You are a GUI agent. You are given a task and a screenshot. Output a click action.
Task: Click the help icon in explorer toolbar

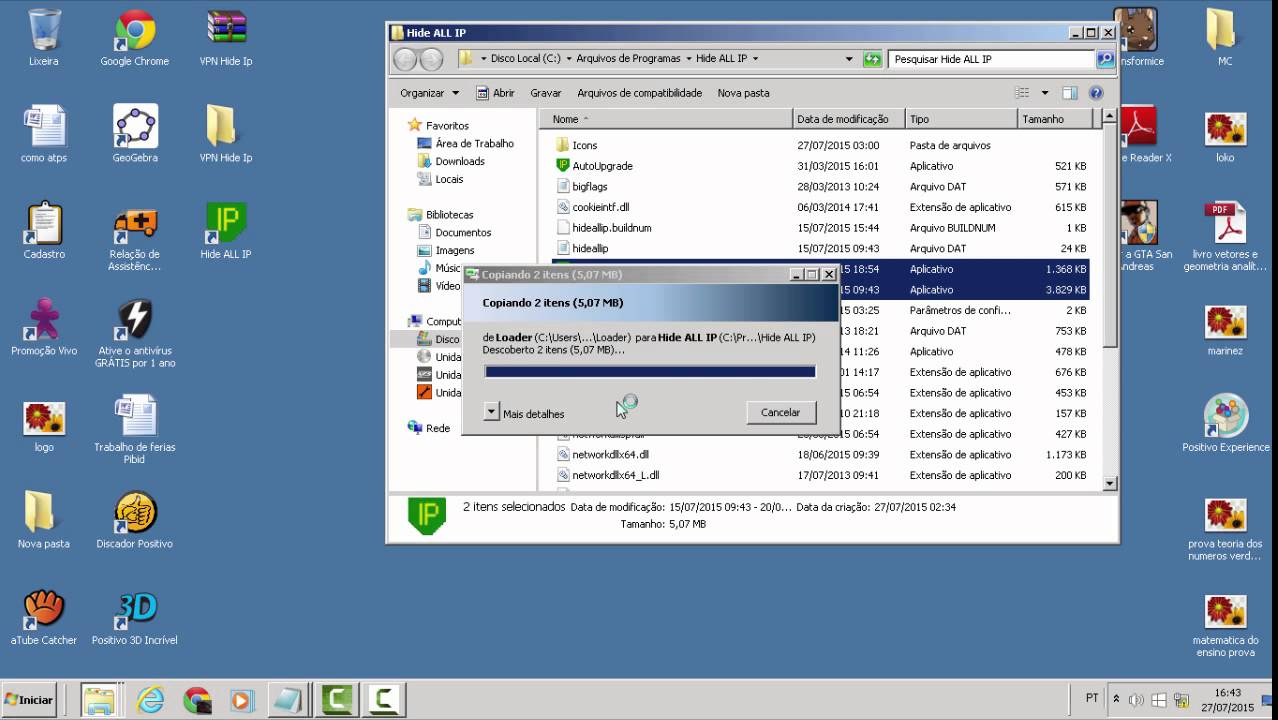point(1095,93)
